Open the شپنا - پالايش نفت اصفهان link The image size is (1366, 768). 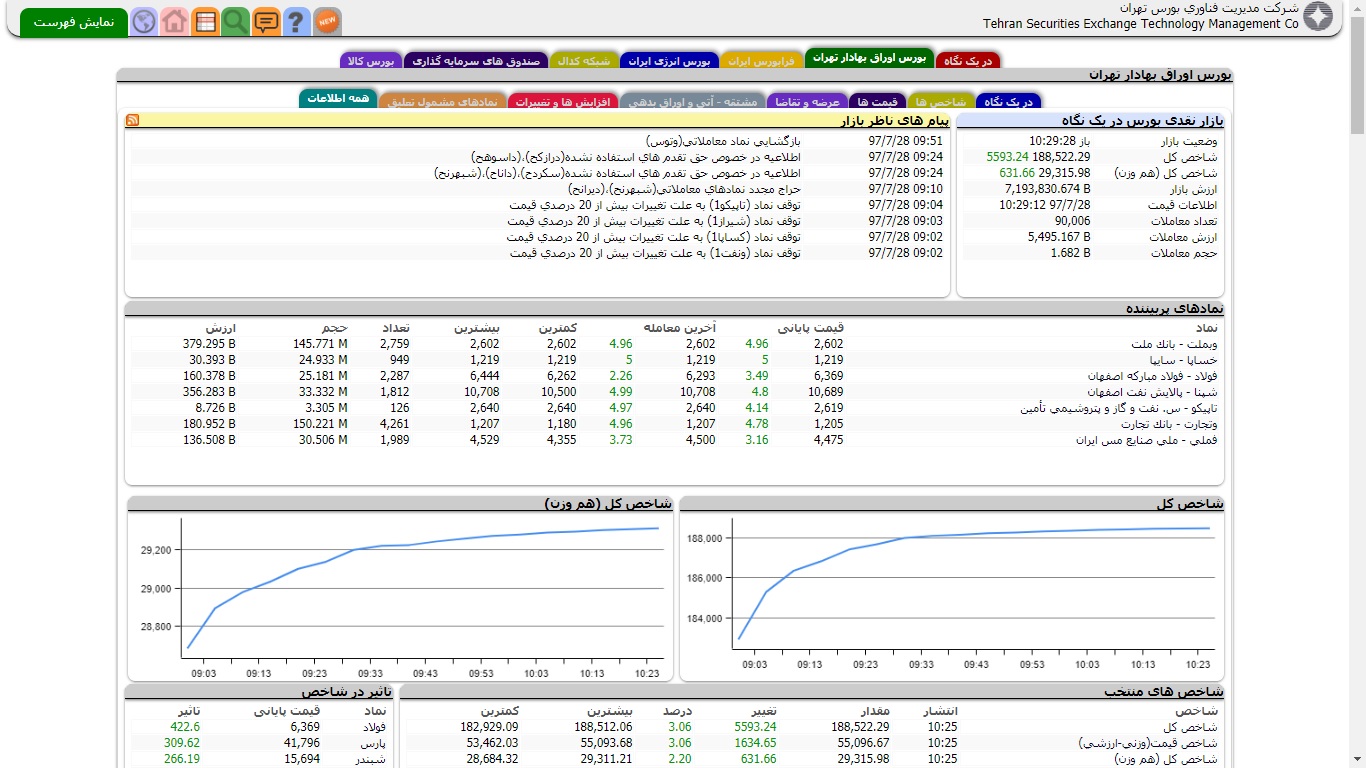[x=1149, y=392]
